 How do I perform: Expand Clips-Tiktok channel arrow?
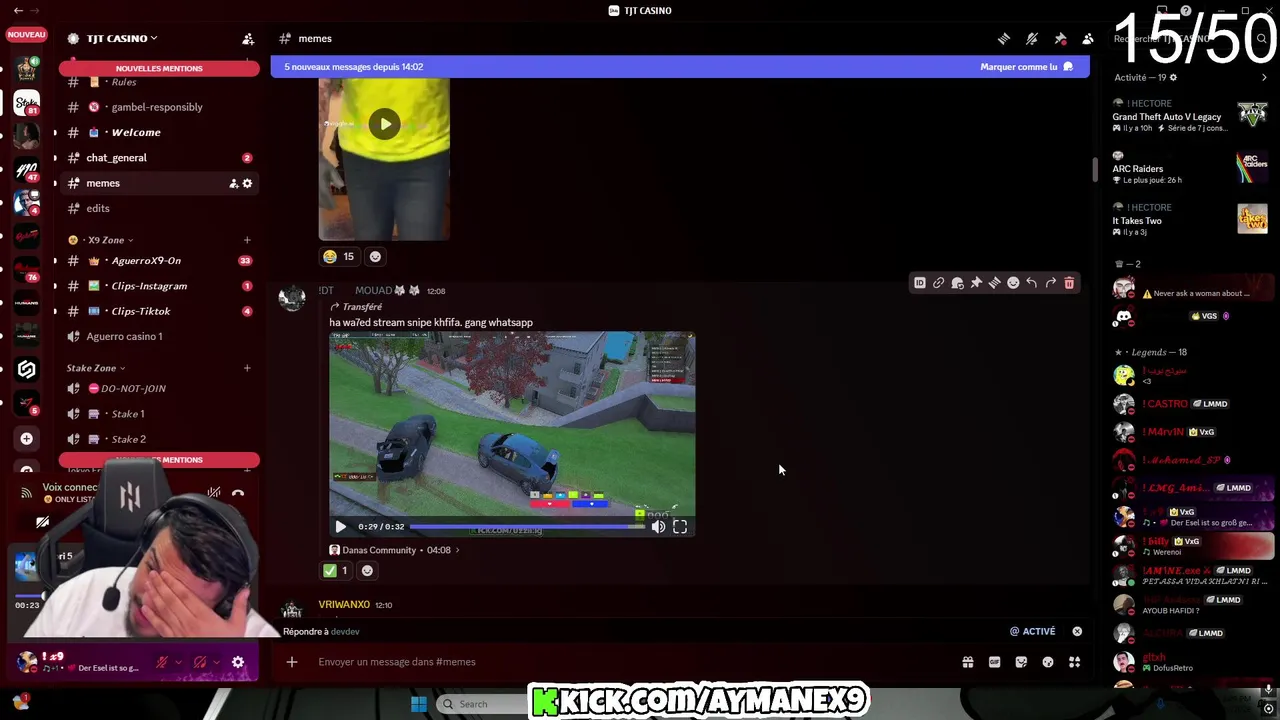55,311
